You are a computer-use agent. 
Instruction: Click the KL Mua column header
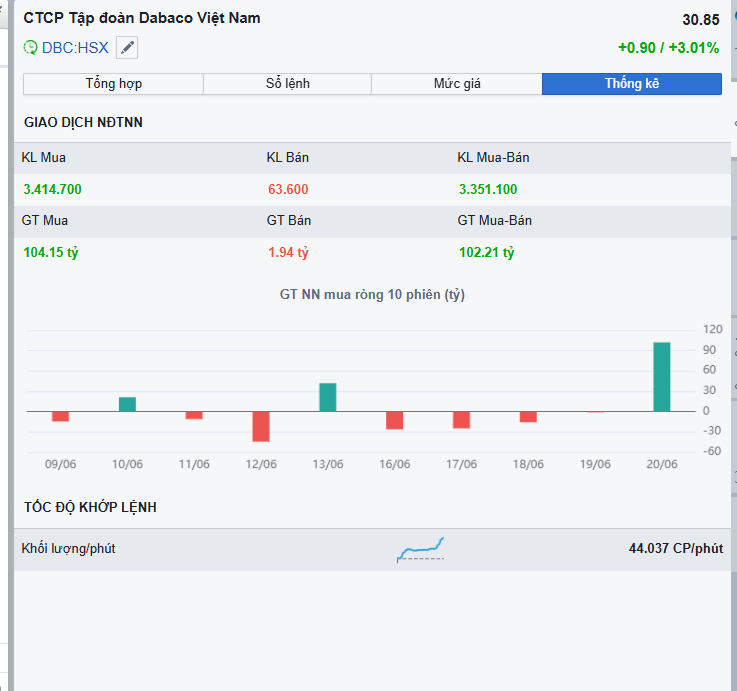click(x=44, y=157)
